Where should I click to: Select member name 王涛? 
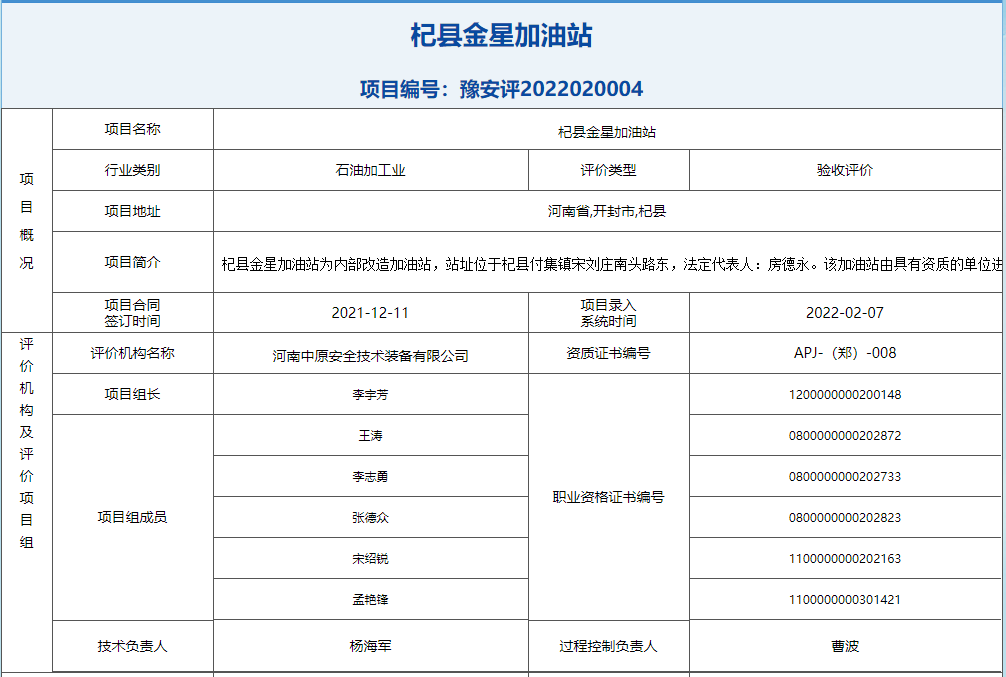(x=370, y=436)
